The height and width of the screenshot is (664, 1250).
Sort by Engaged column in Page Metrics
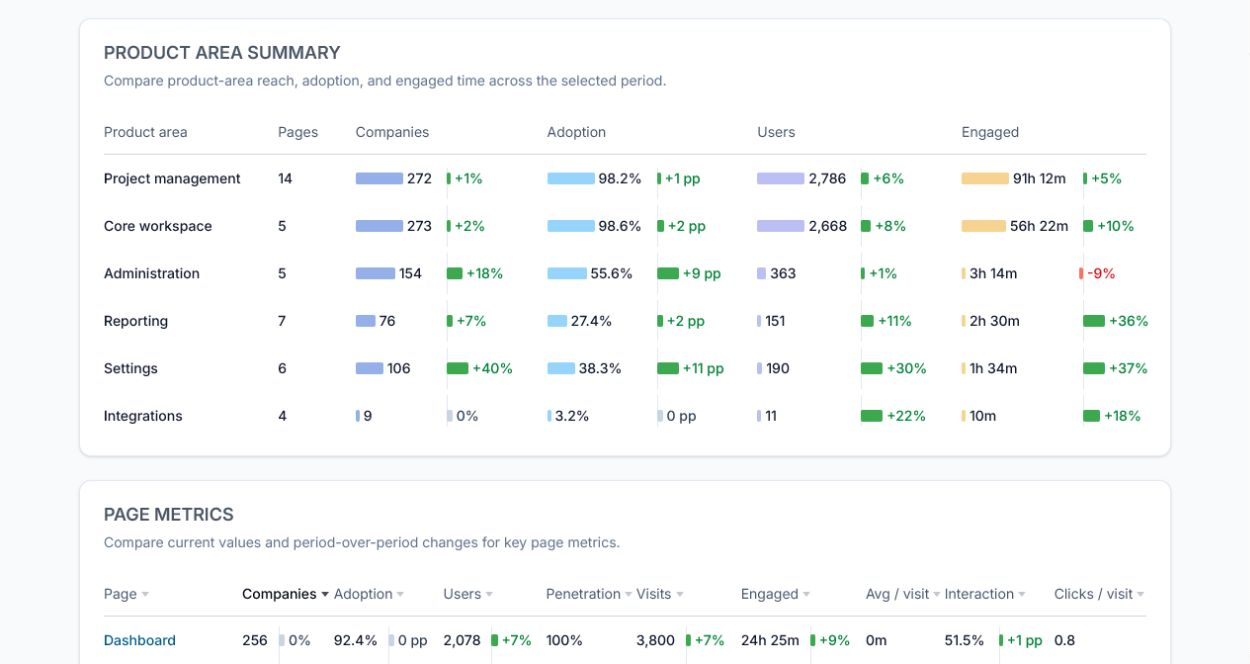pyautogui.click(x=775, y=594)
